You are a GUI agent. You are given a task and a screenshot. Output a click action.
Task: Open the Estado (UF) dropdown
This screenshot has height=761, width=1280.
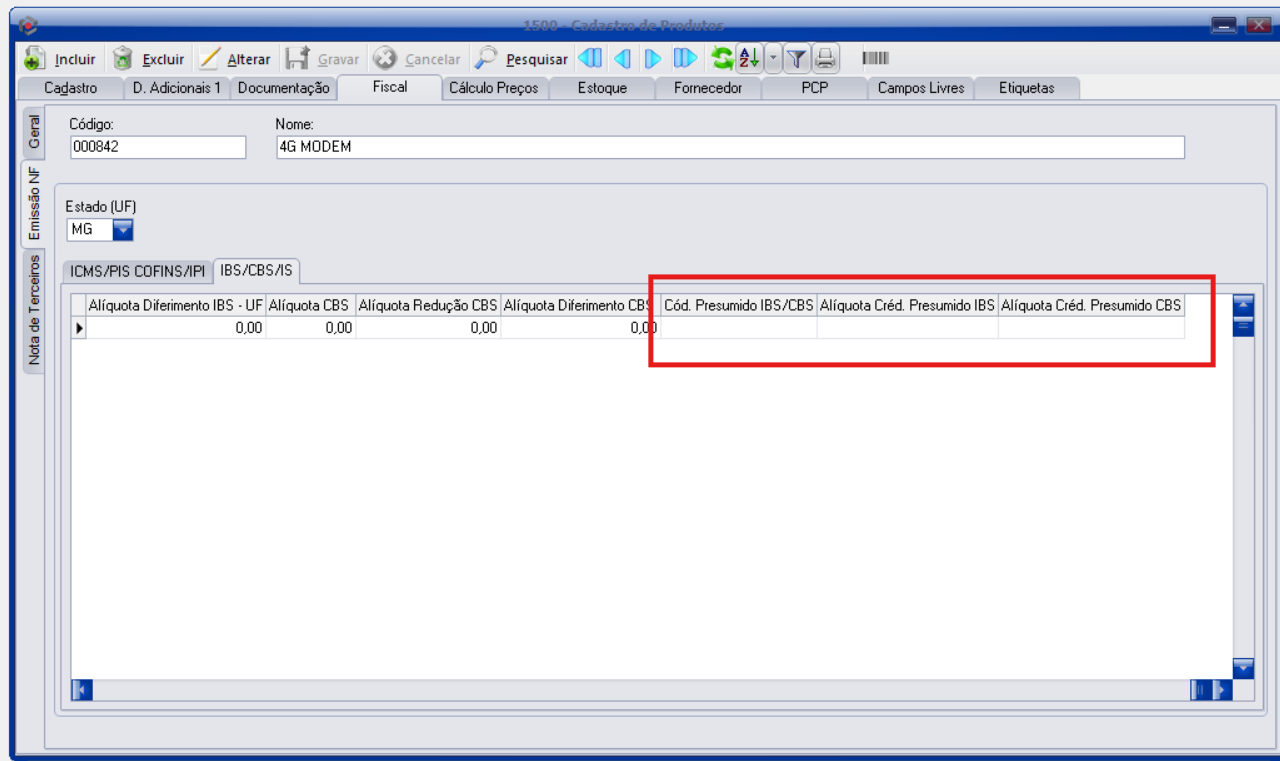pos(122,230)
